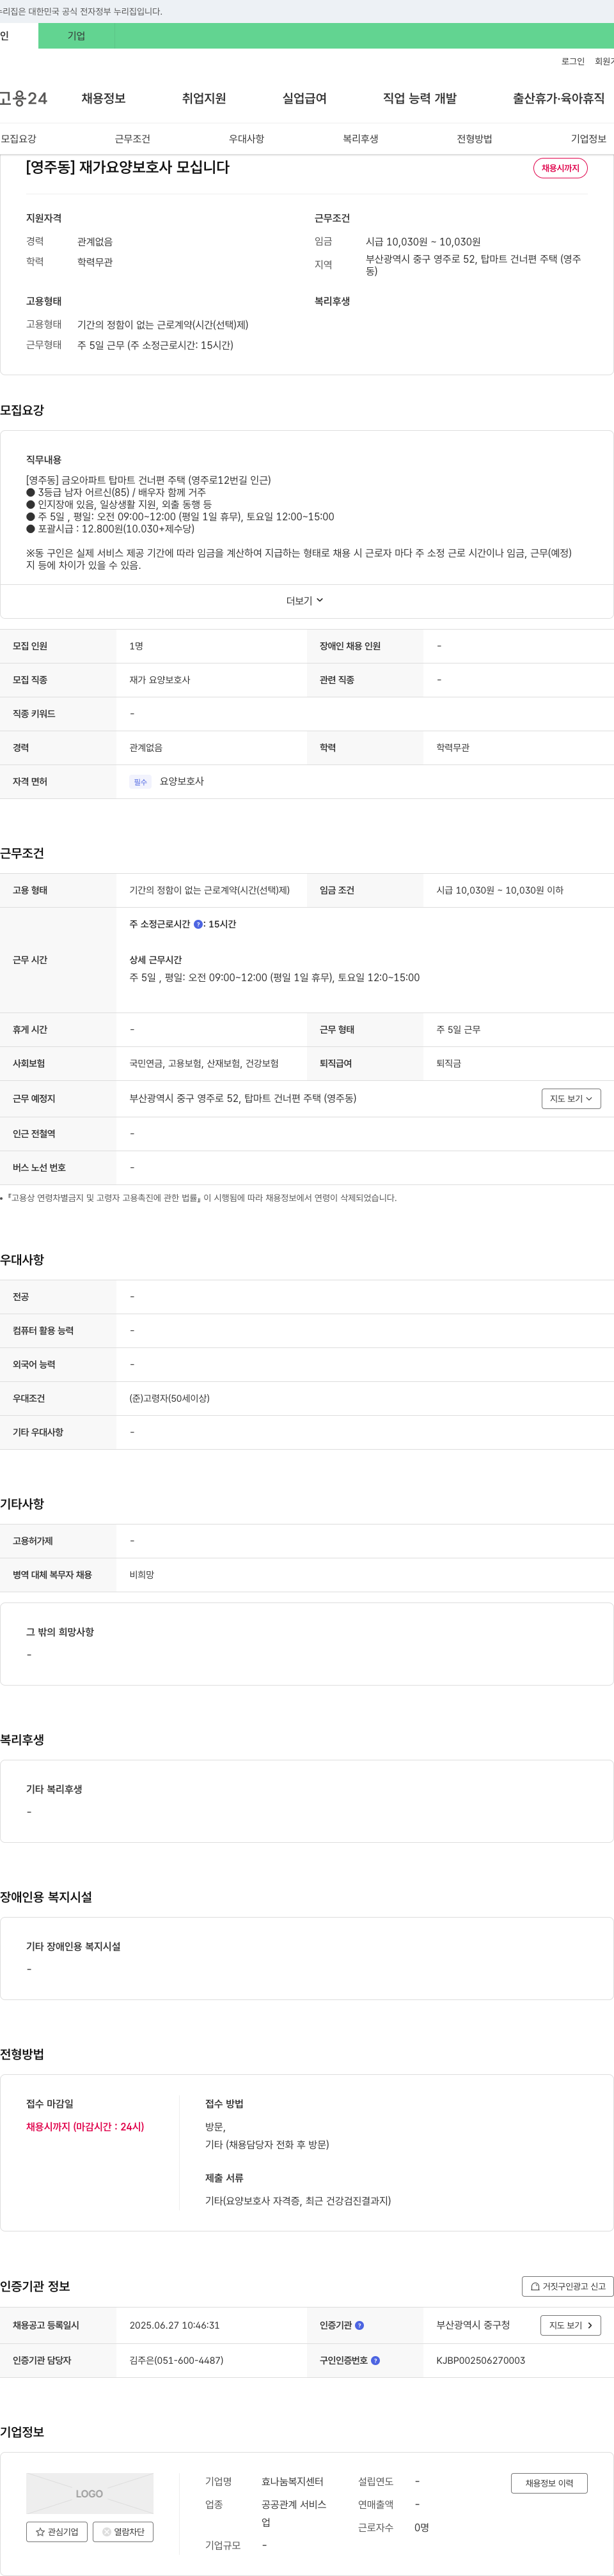Toggle 열람차단 button
The height and width of the screenshot is (2576, 614).
123,2531
